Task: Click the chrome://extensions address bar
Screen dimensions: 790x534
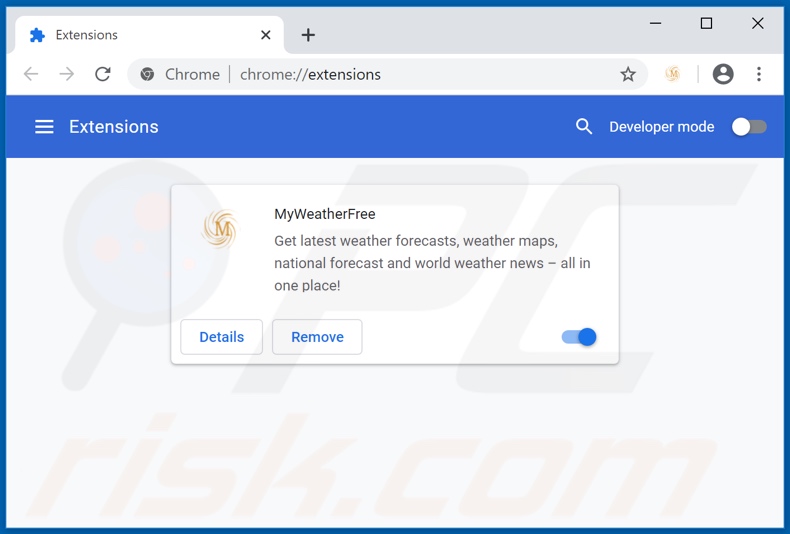Action: (387, 74)
